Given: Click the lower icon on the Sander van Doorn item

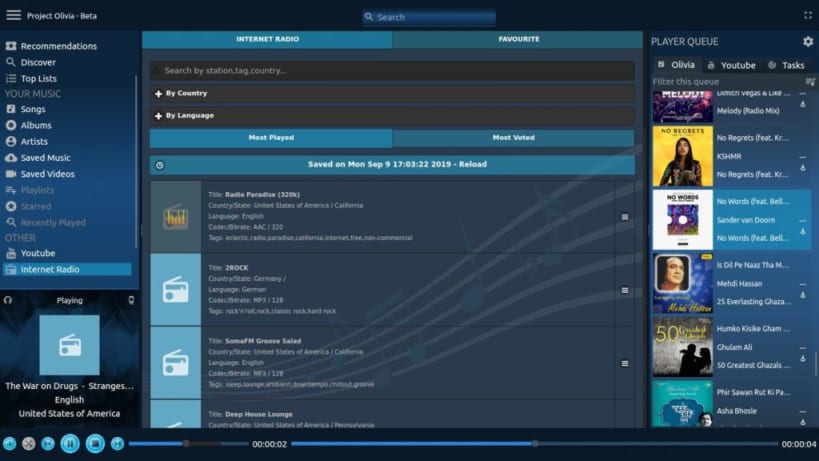Looking at the screenshot, I should coord(803,231).
